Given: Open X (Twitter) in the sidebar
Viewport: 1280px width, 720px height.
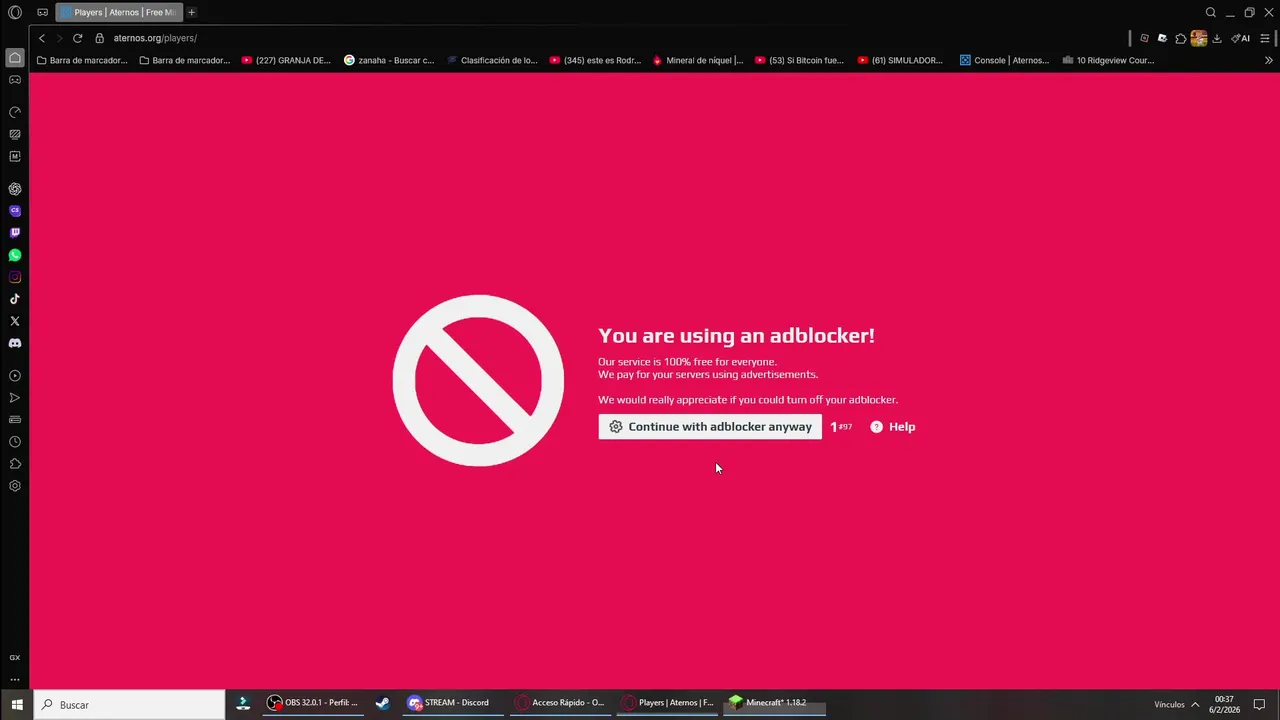Looking at the screenshot, I should tap(15, 321).
